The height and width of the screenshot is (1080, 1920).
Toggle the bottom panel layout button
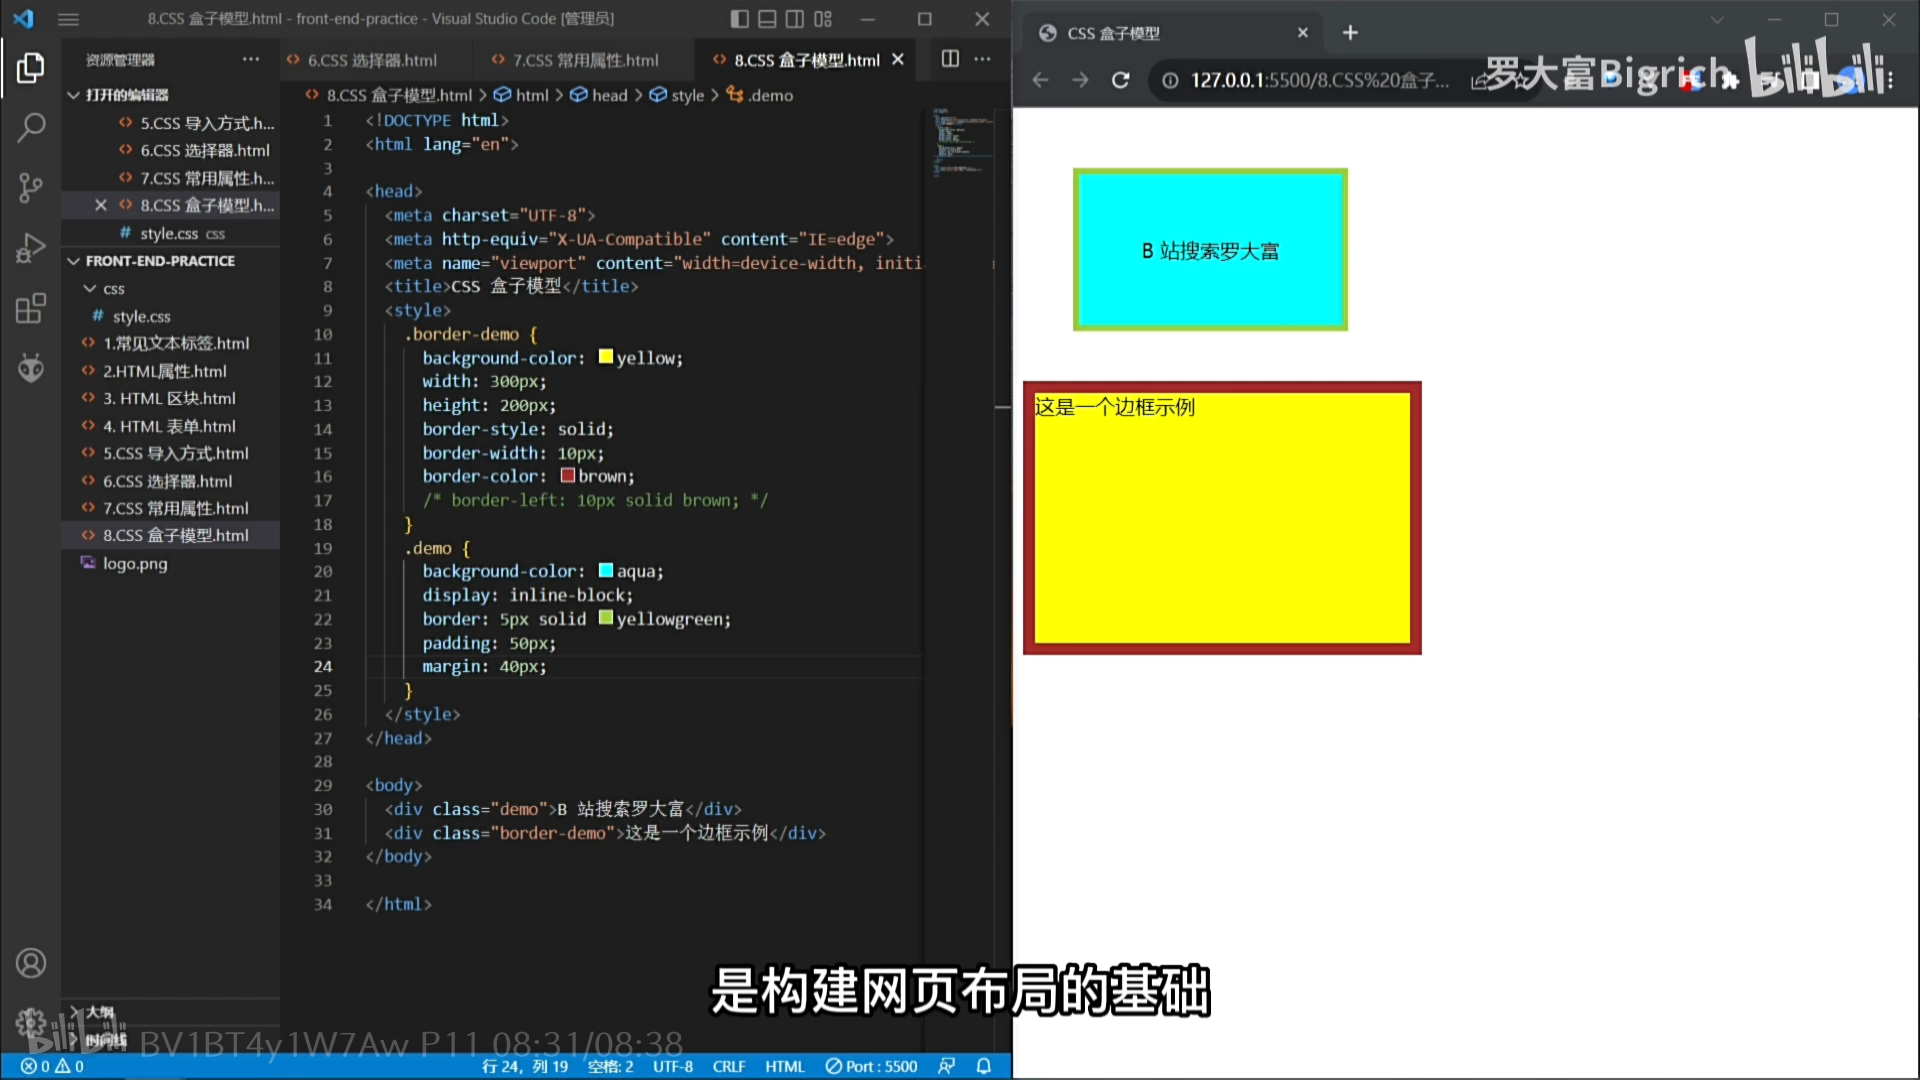point(767,19)
